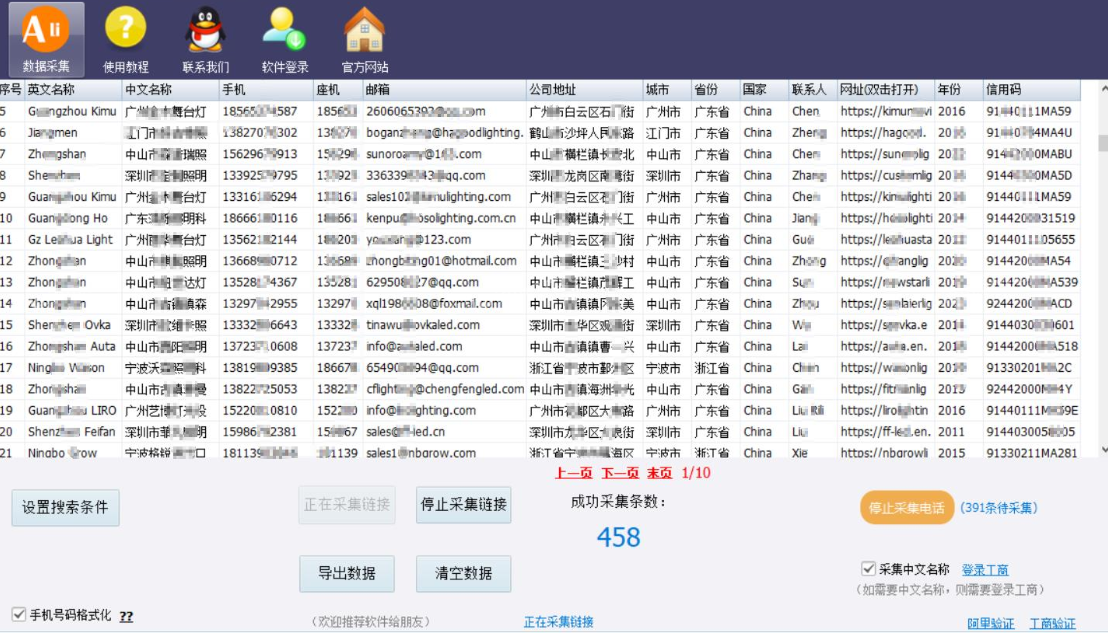
Task: Click the 国家 column header
Action: [764, 90]
